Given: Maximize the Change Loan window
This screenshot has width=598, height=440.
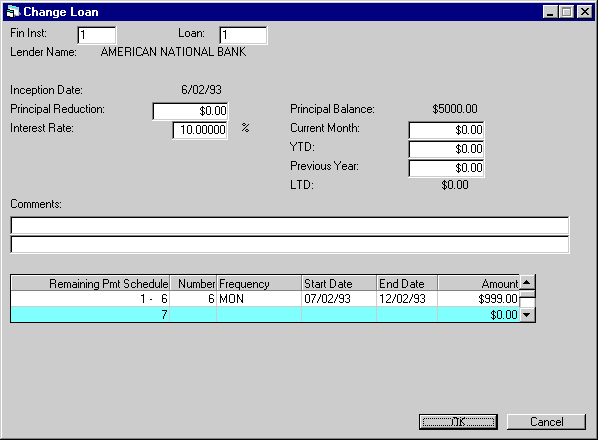Looking at the screenshot, I should click(x=567, y=12).
